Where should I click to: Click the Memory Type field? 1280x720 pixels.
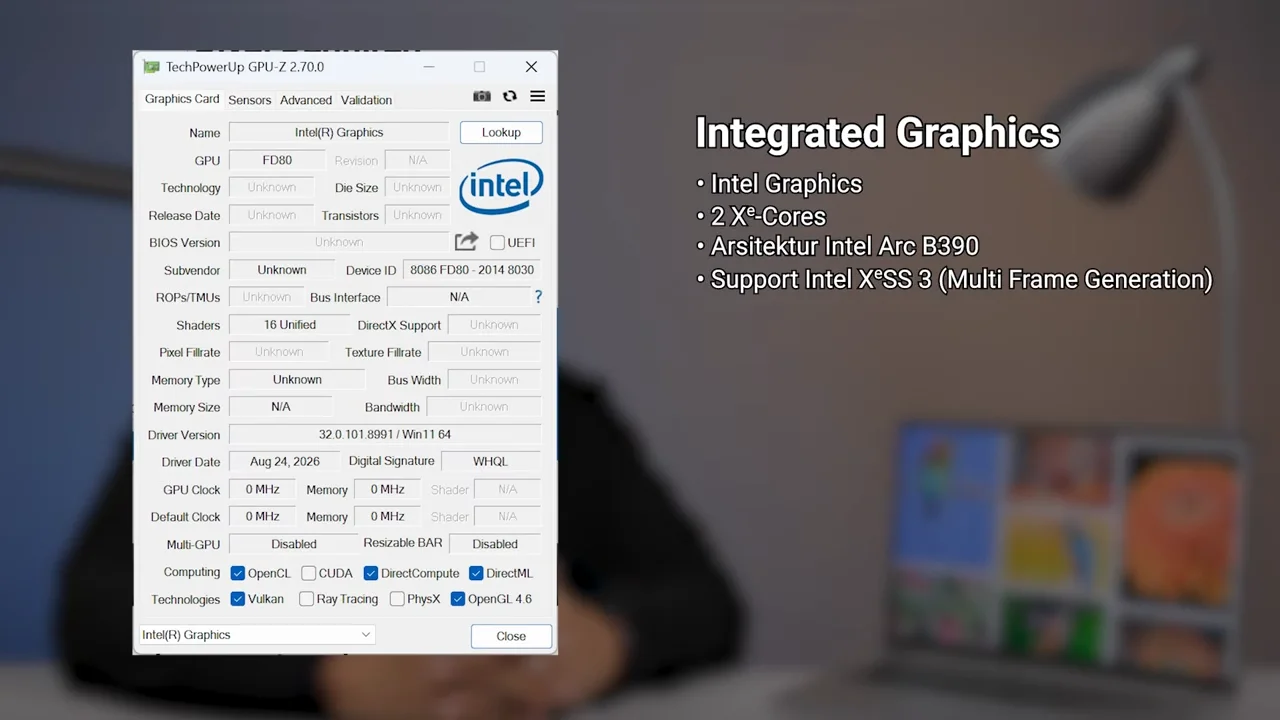[297, 380]
